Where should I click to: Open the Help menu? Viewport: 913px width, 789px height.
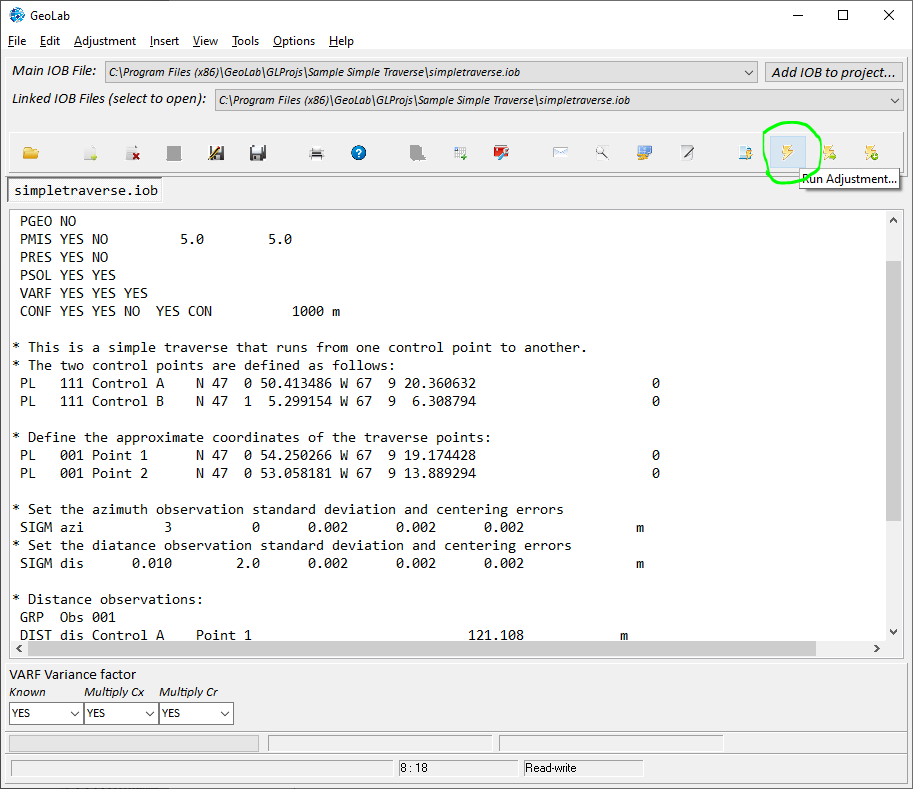(341, 41)
